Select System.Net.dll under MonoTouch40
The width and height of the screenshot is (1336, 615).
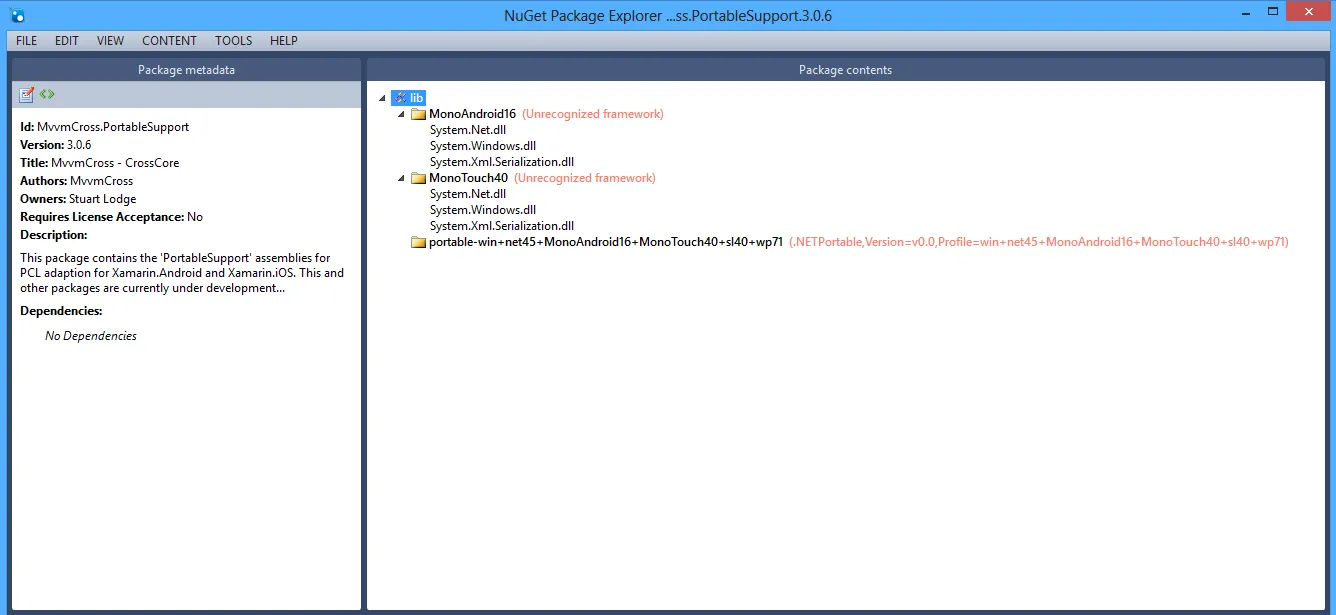(x=468, y=194)
